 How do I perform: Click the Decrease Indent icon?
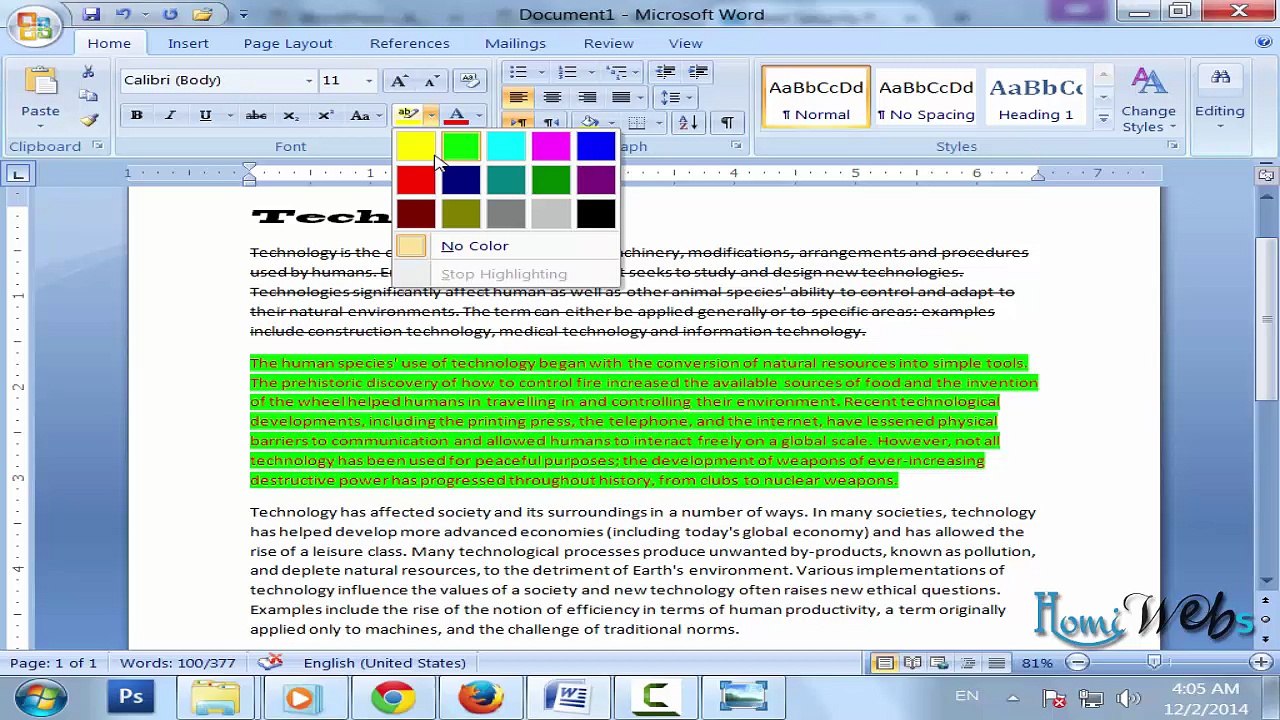(665, 72)
